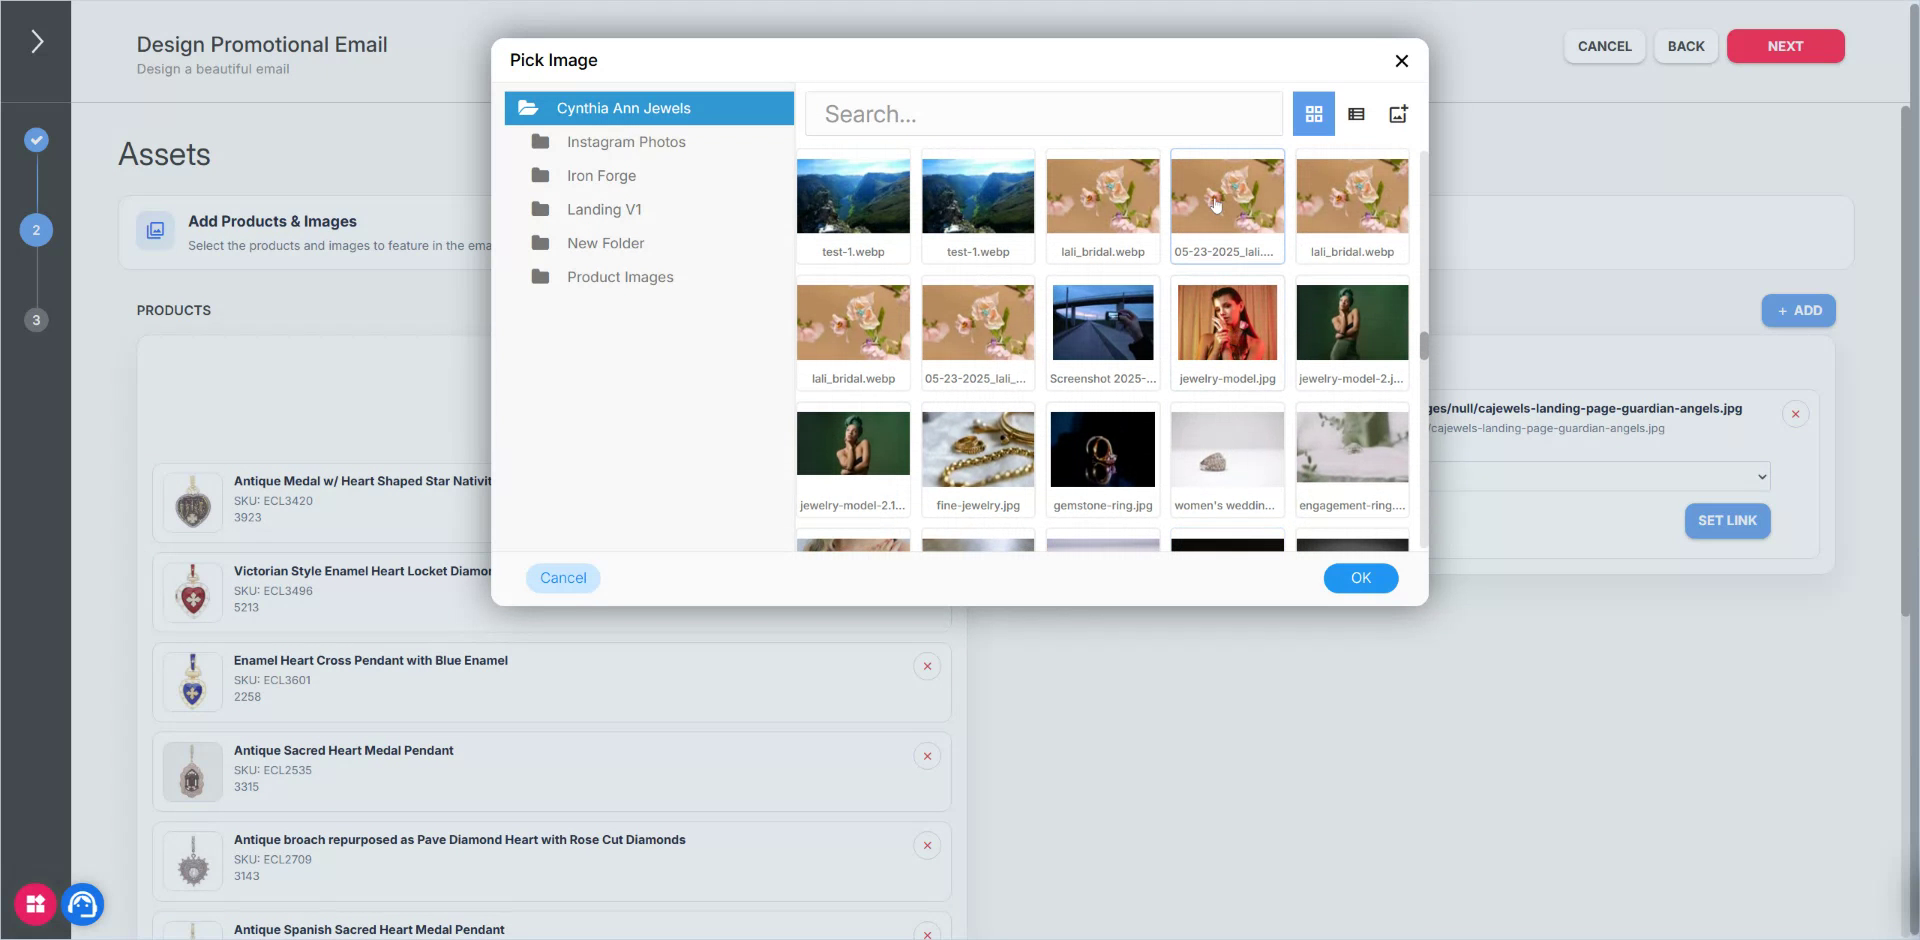Viewport: 1920px width, 940px height.
Task: Select the Cynthia Ann Jewels folder
Action: tap(649, 108)
